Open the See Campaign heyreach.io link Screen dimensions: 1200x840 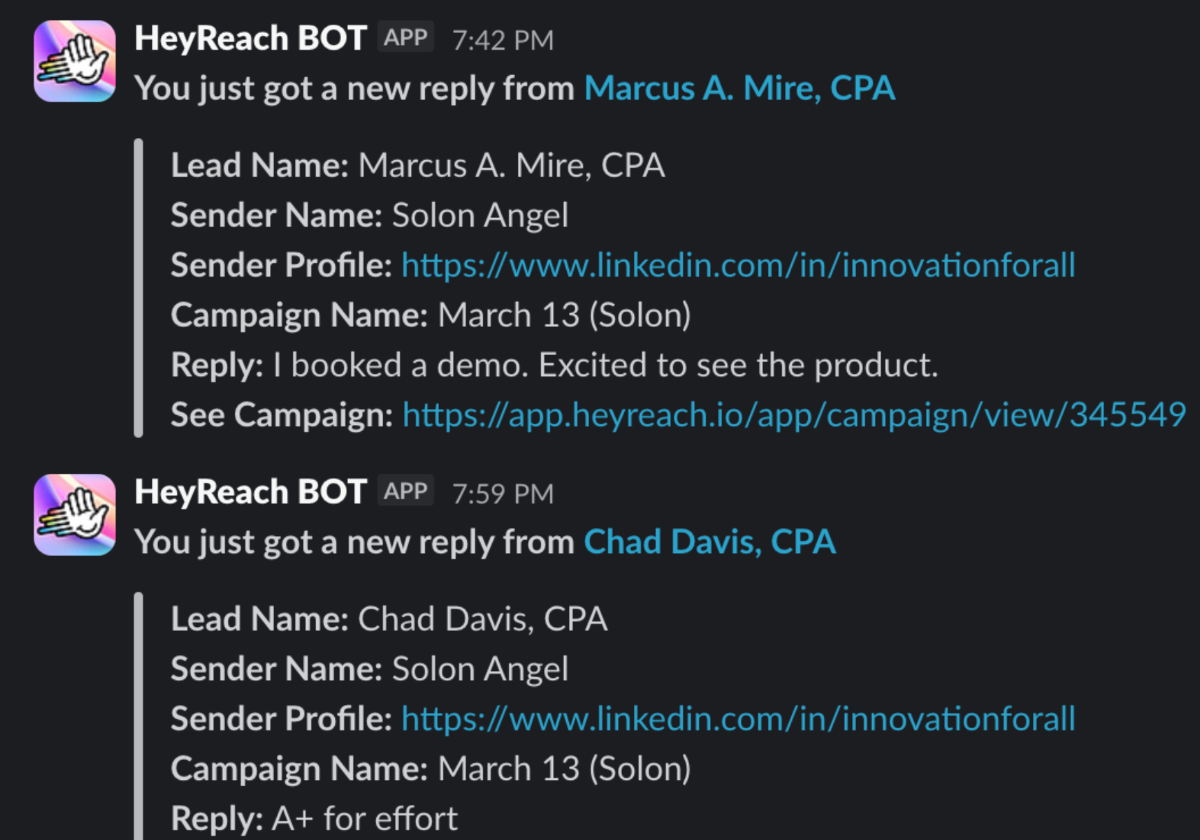[x=794, y=414]
